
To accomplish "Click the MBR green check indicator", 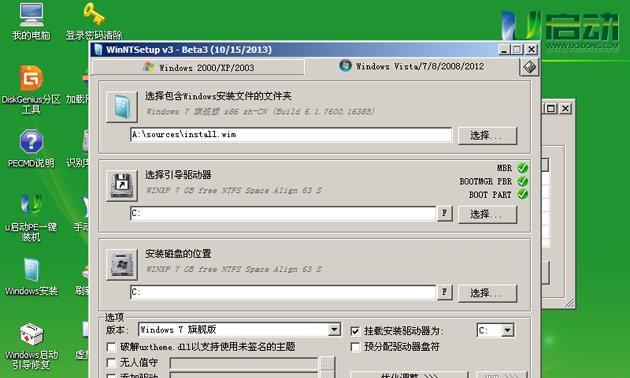I will pyautogui.click(x=522, y=168).
